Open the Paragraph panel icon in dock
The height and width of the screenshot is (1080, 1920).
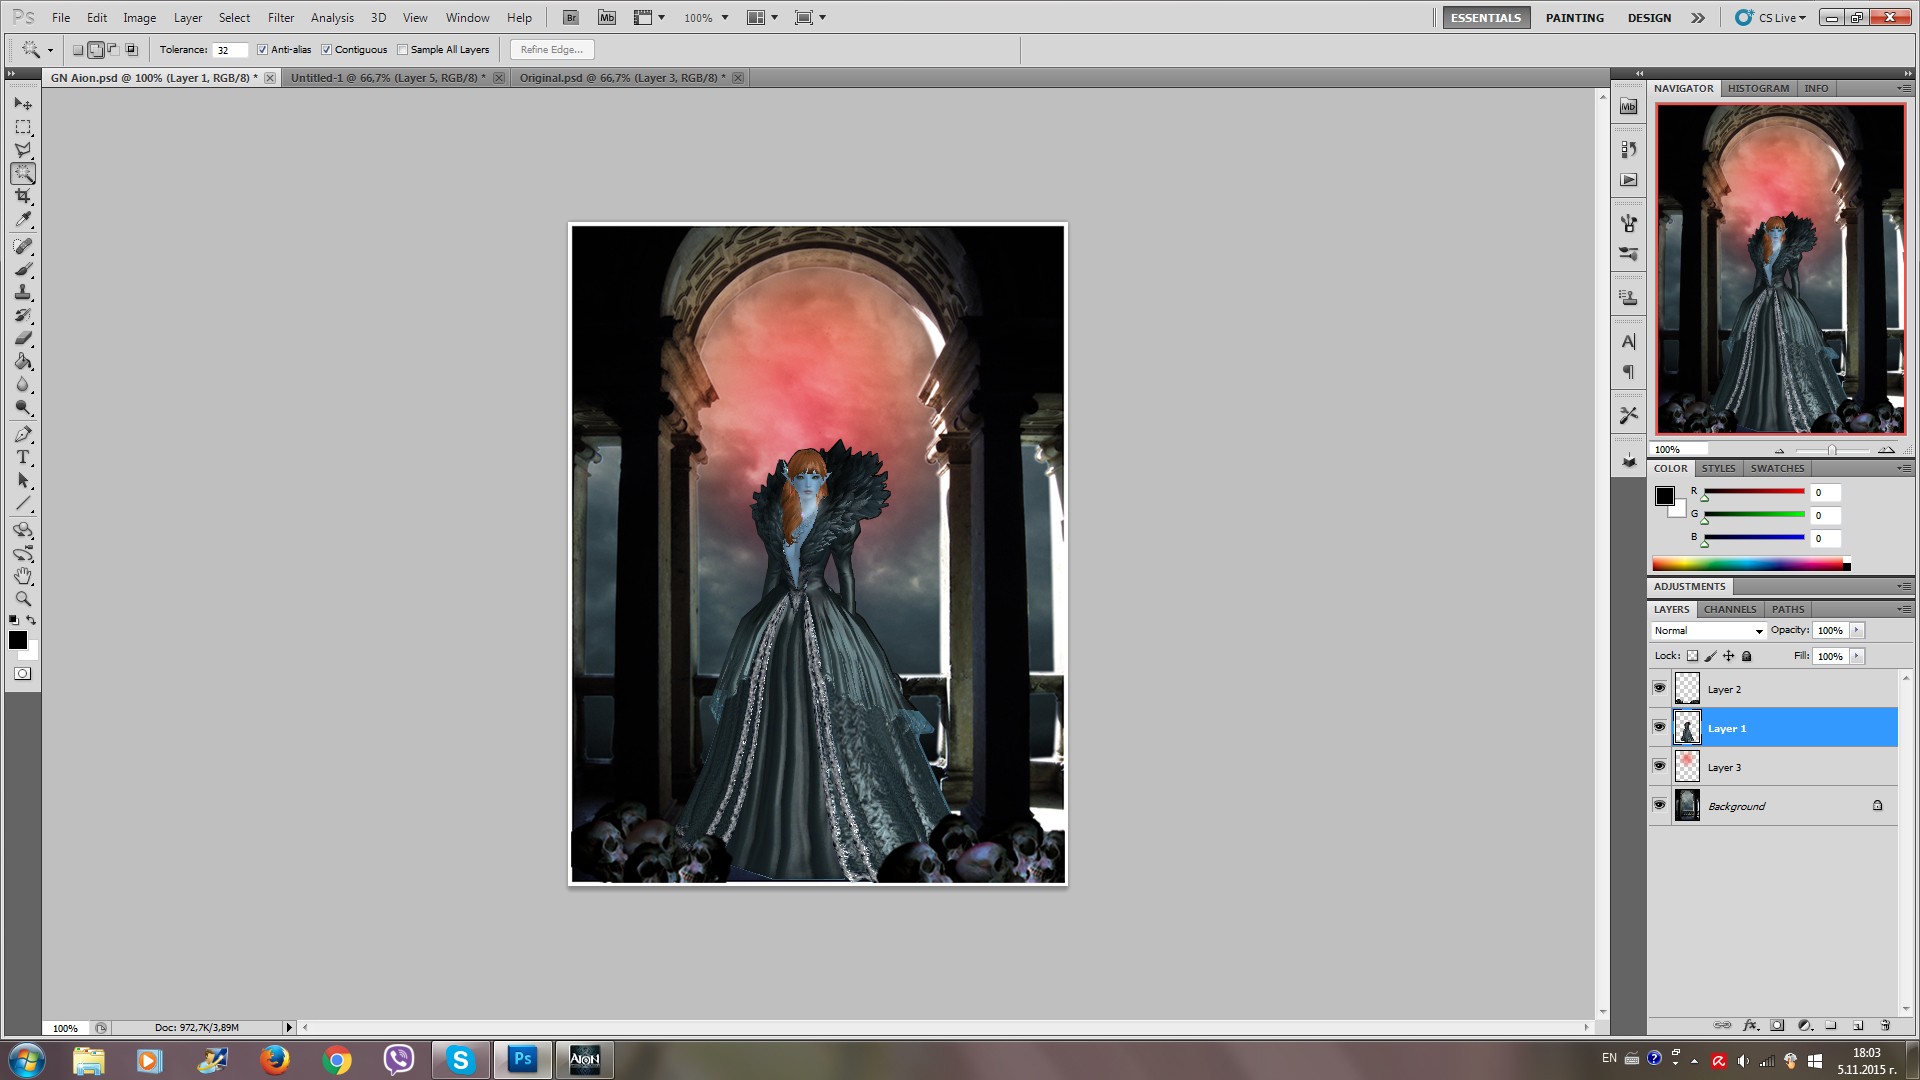1629,372
